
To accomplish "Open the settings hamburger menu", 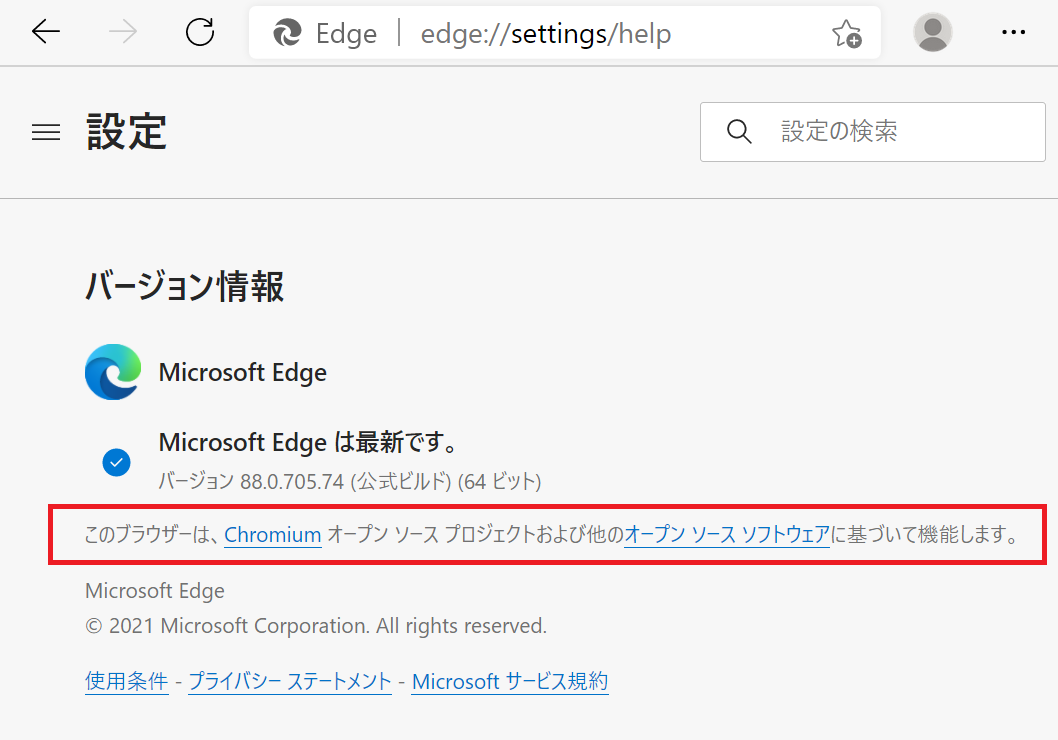I will tap(46, 132).
